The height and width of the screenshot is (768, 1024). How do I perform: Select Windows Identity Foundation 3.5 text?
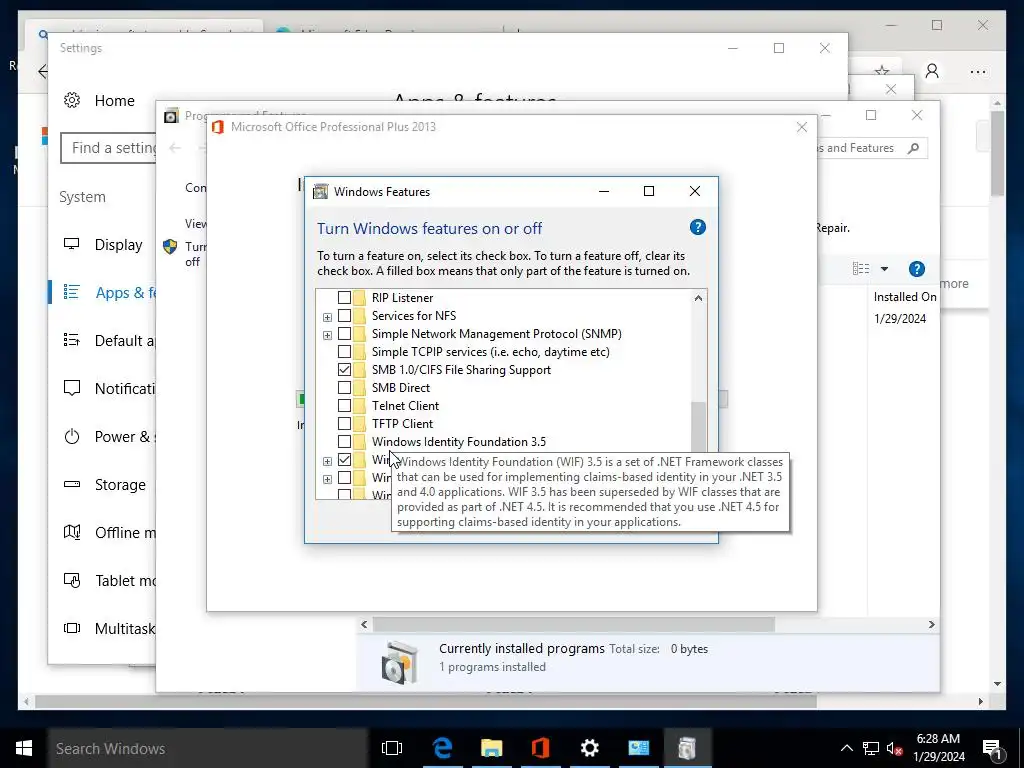[459, 442]
